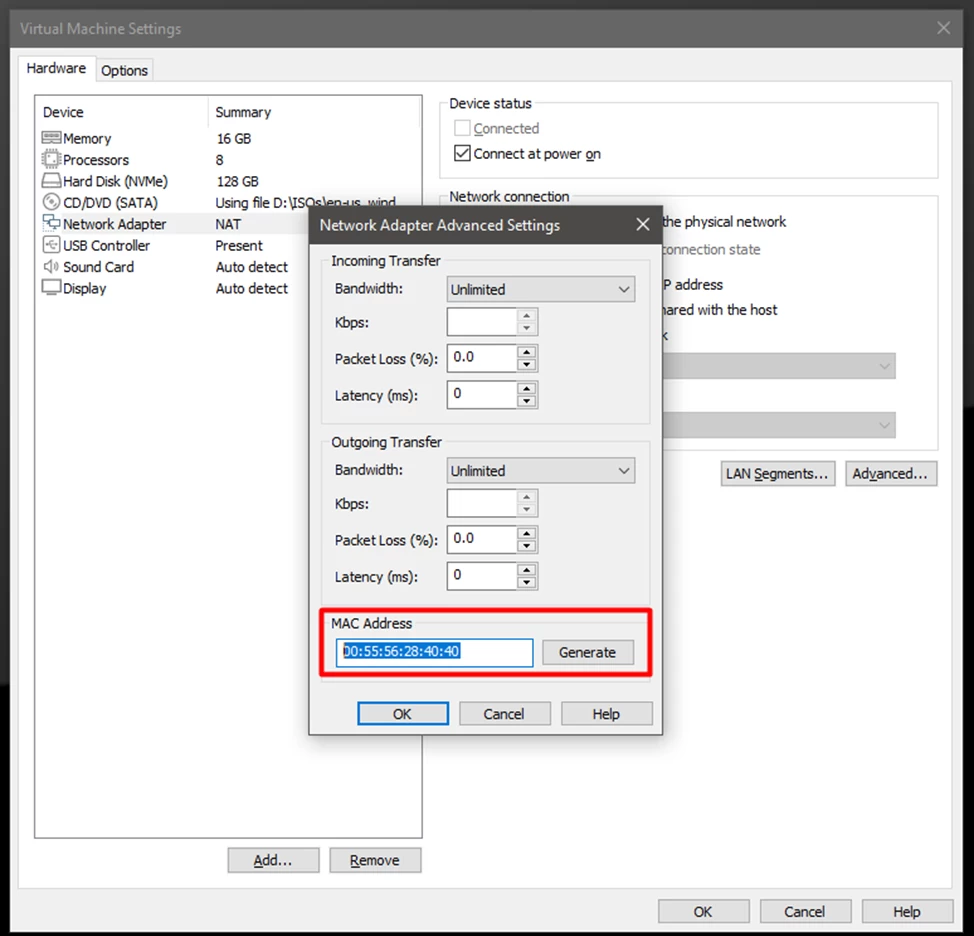Open the LAN Segments dialog
The height and width of the screenshot is (936, 974).
point(777,474)
